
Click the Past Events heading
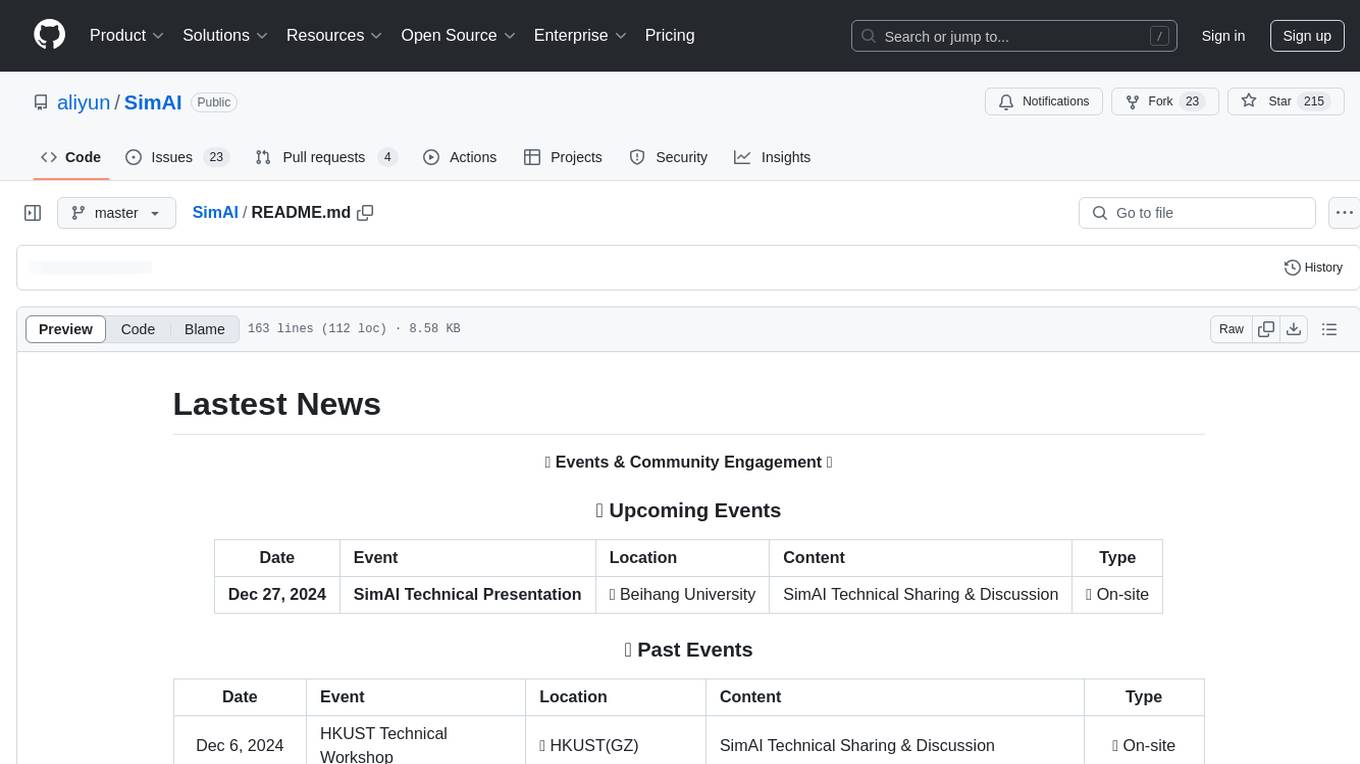(x=688, y=649)
